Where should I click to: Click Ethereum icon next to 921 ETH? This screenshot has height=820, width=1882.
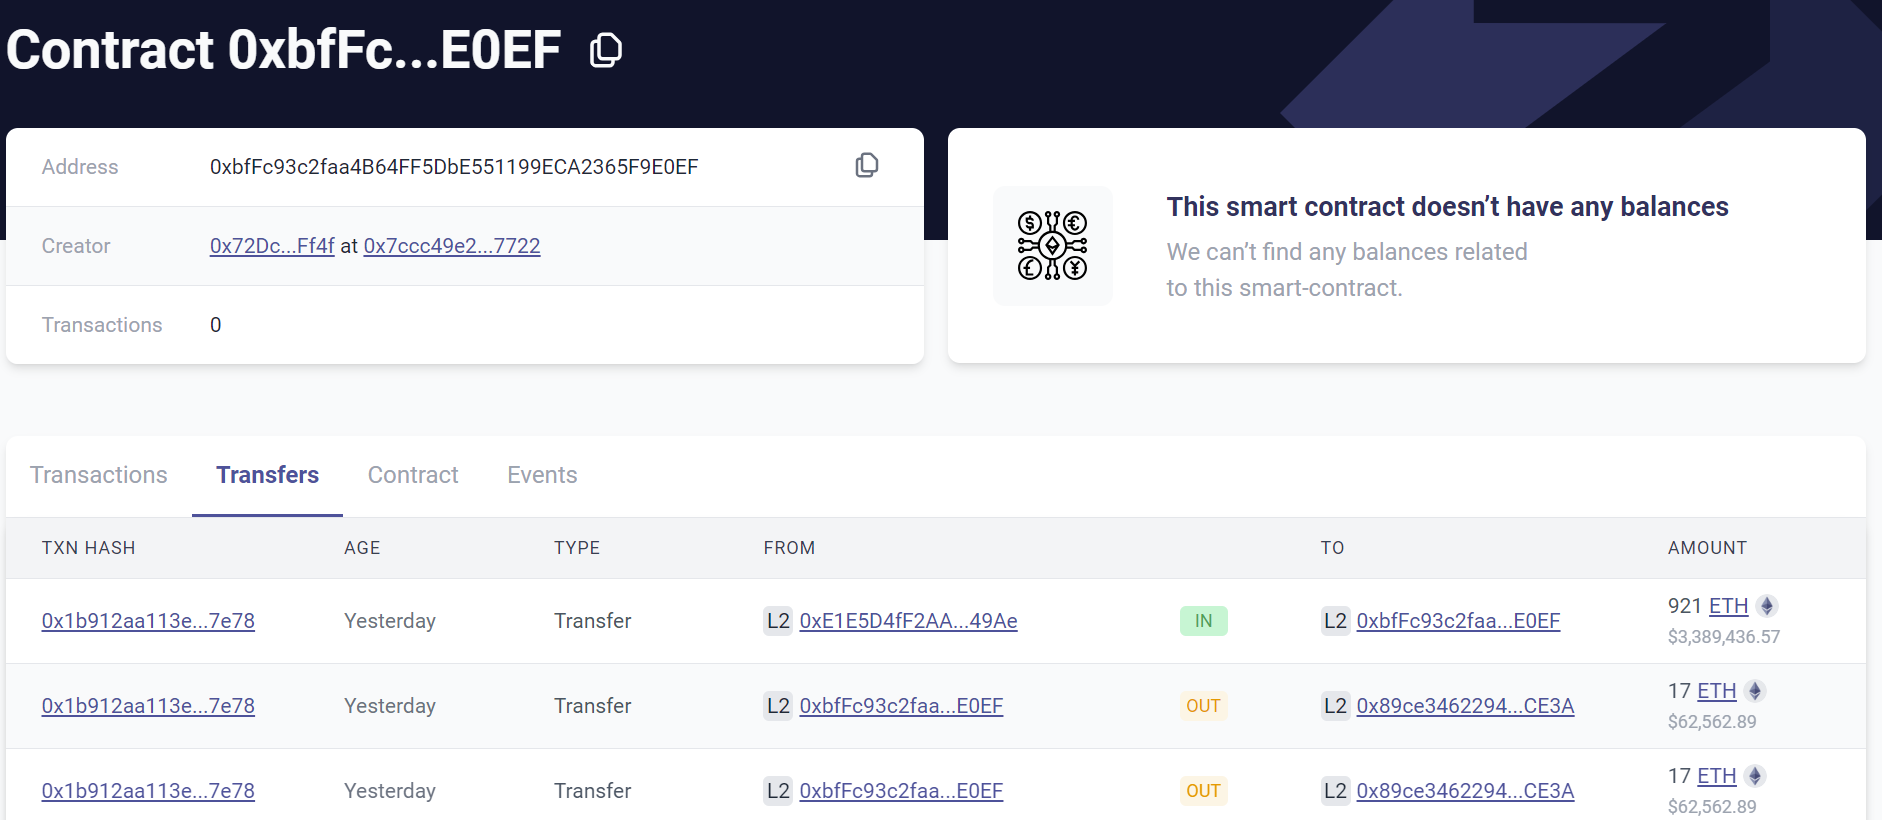[1767, 606]
